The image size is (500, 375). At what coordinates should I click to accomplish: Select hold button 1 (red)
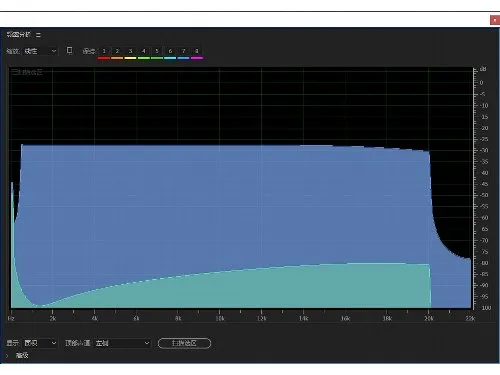[104, 52]
